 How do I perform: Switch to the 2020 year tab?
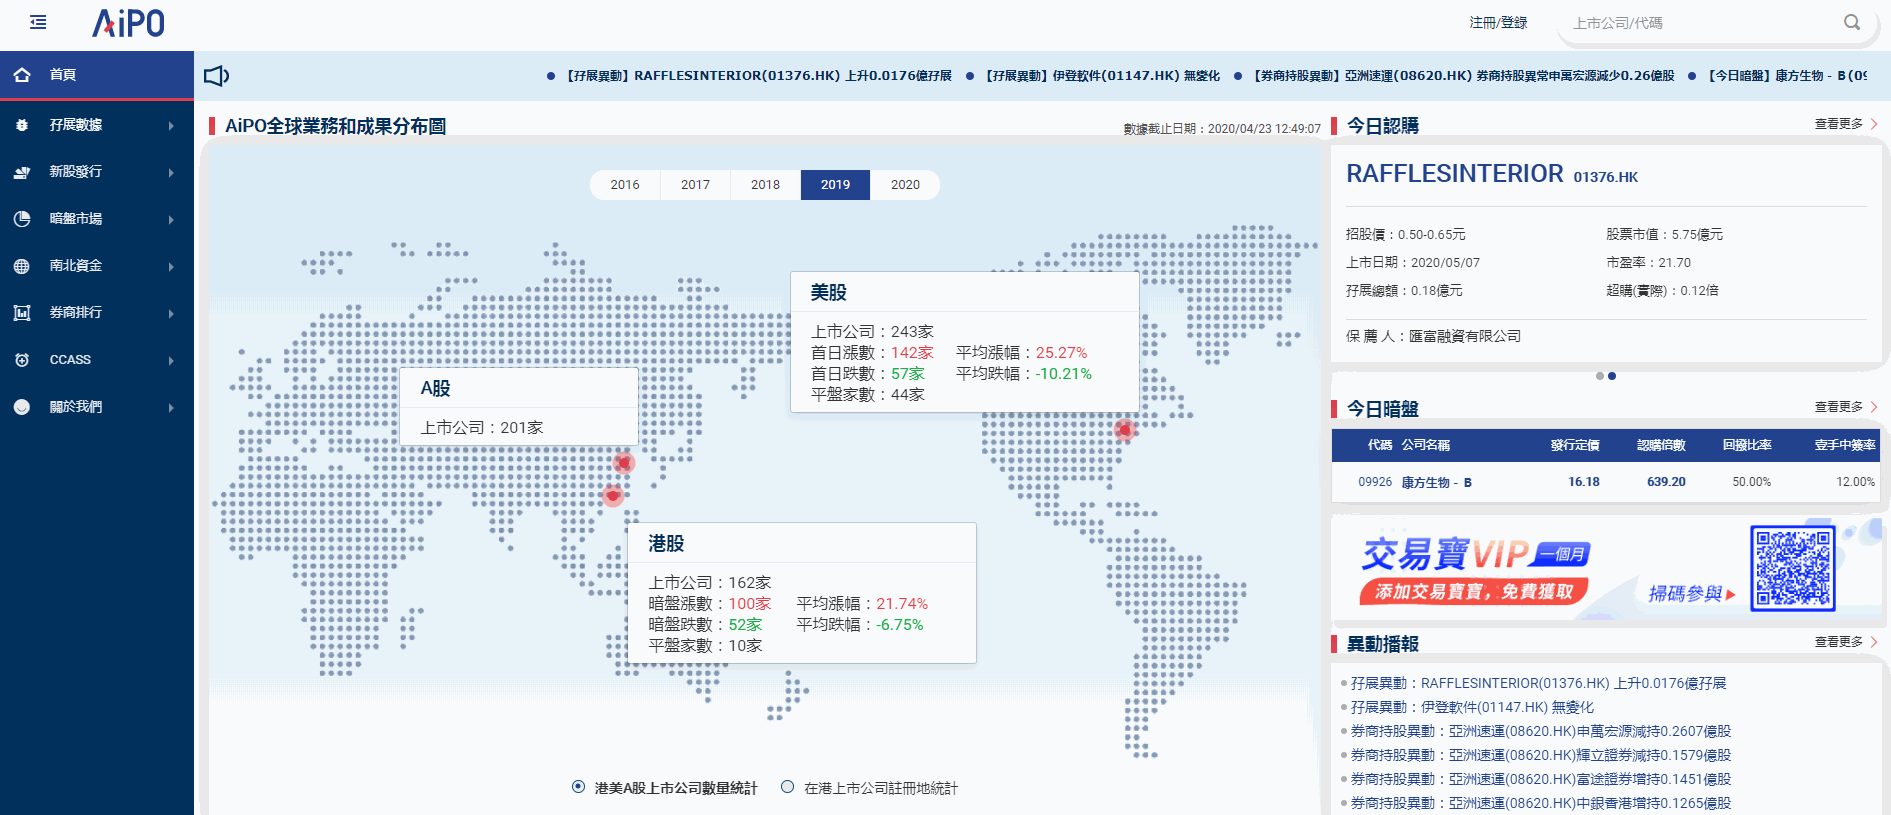[x=905, y=185]
